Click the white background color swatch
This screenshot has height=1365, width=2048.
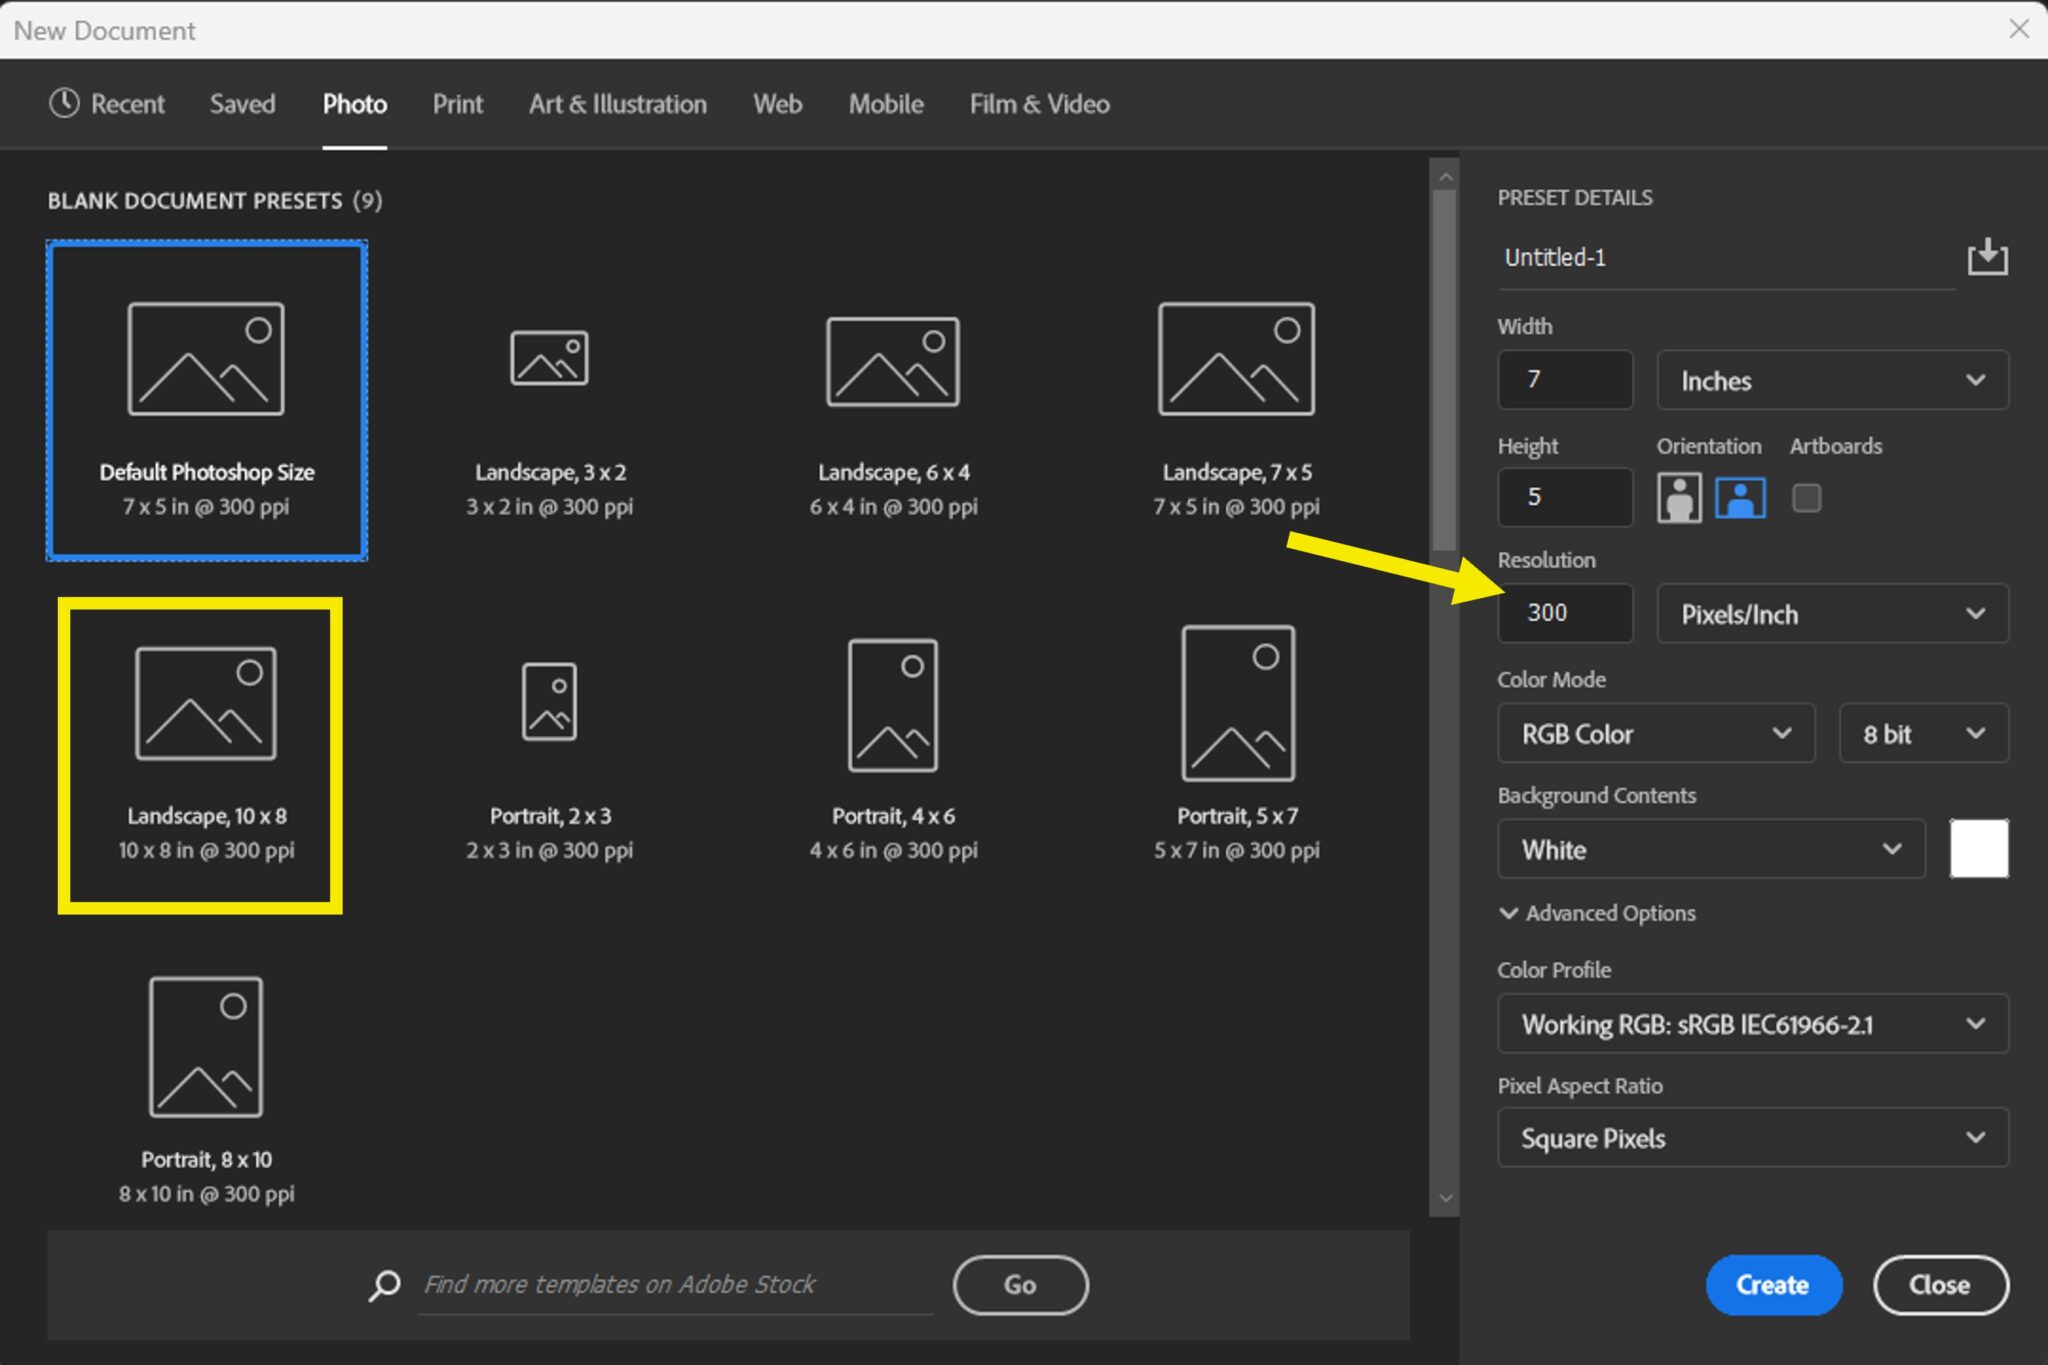tap(1979, 848)
